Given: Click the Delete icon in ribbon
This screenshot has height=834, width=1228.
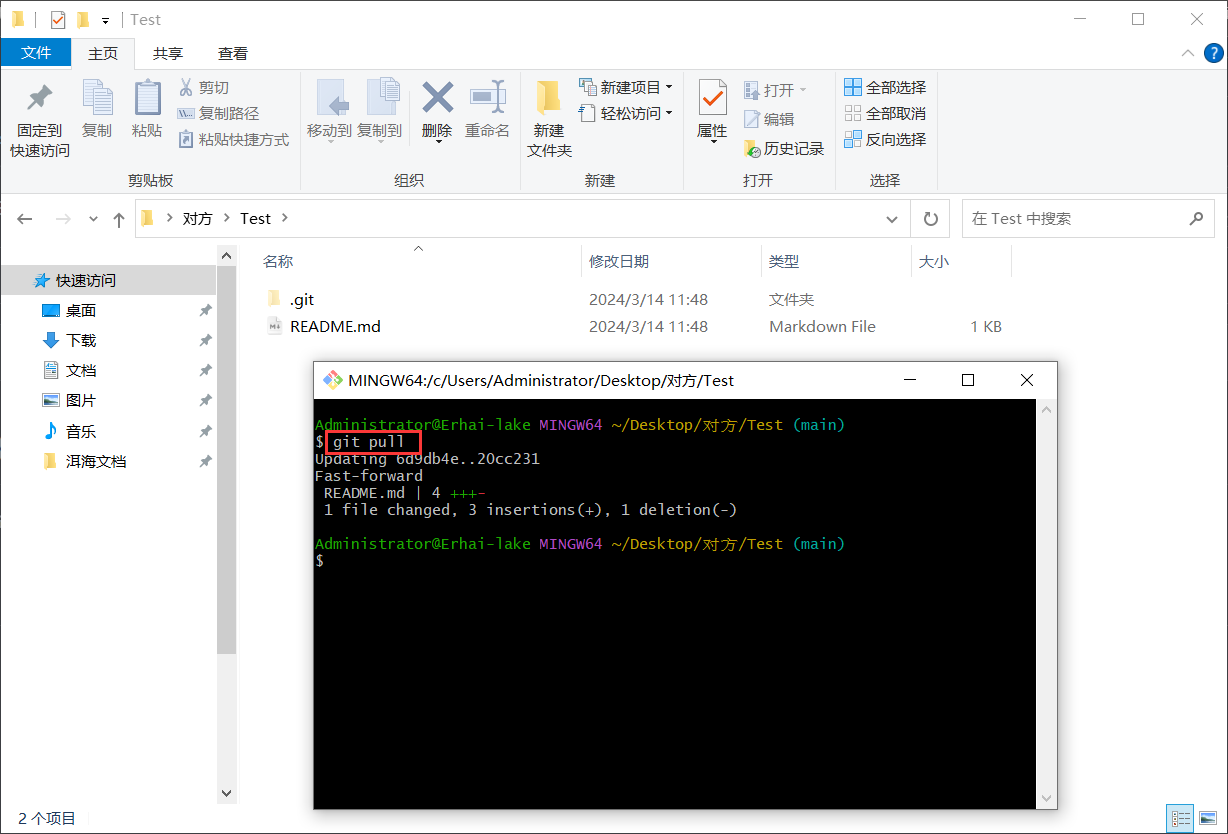Looking at the screenshot, I should pos(437,99).
